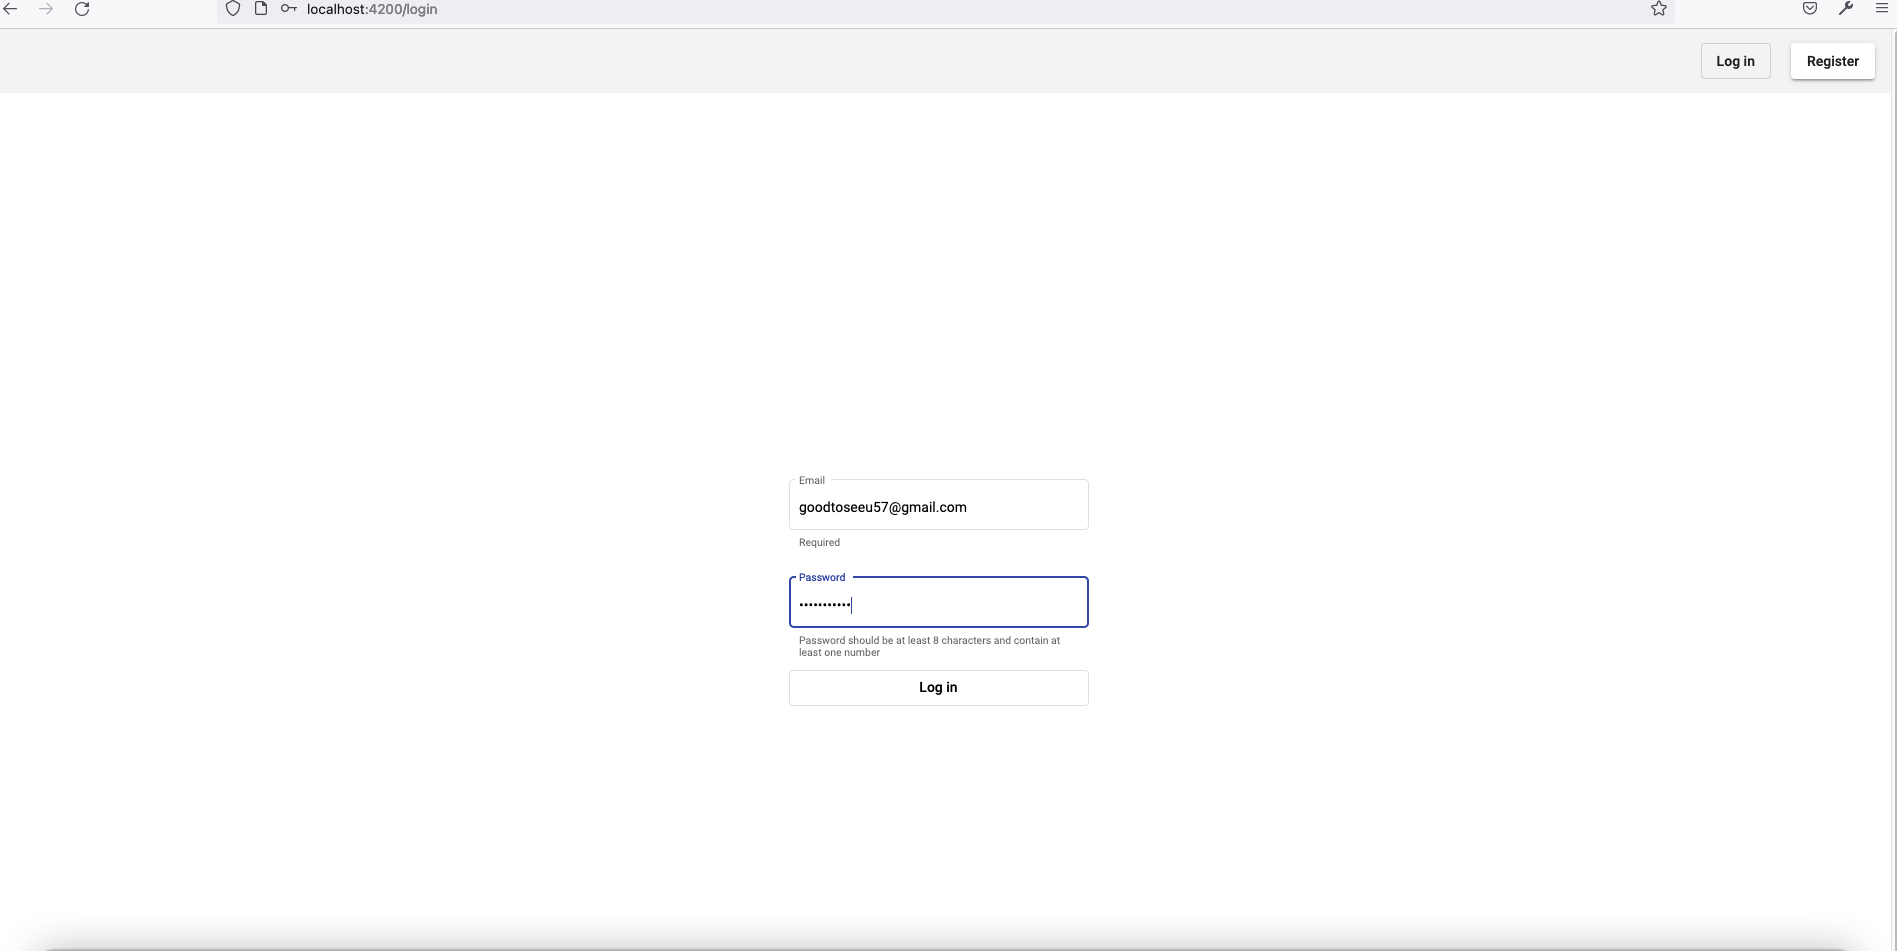1897x951 pixels.
Task: Click inside the Email input field
Action: point(938,507)
